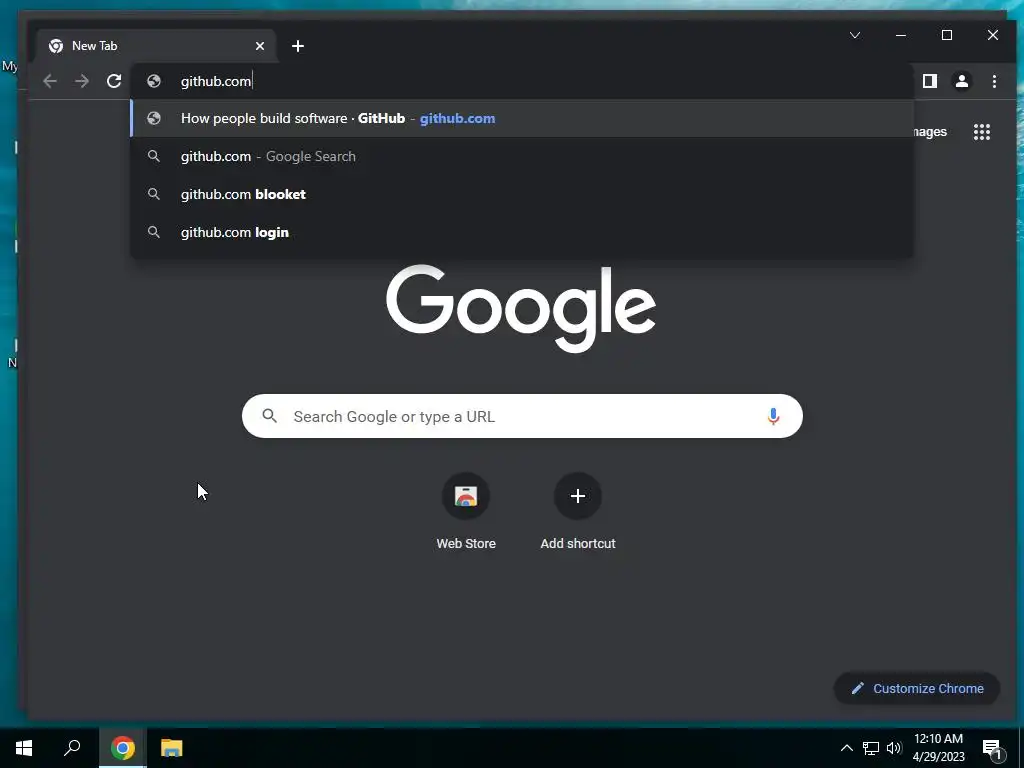Click the Search Google or type a URL box
Screen dimensions: 1024x768
[x=522, y=416]
